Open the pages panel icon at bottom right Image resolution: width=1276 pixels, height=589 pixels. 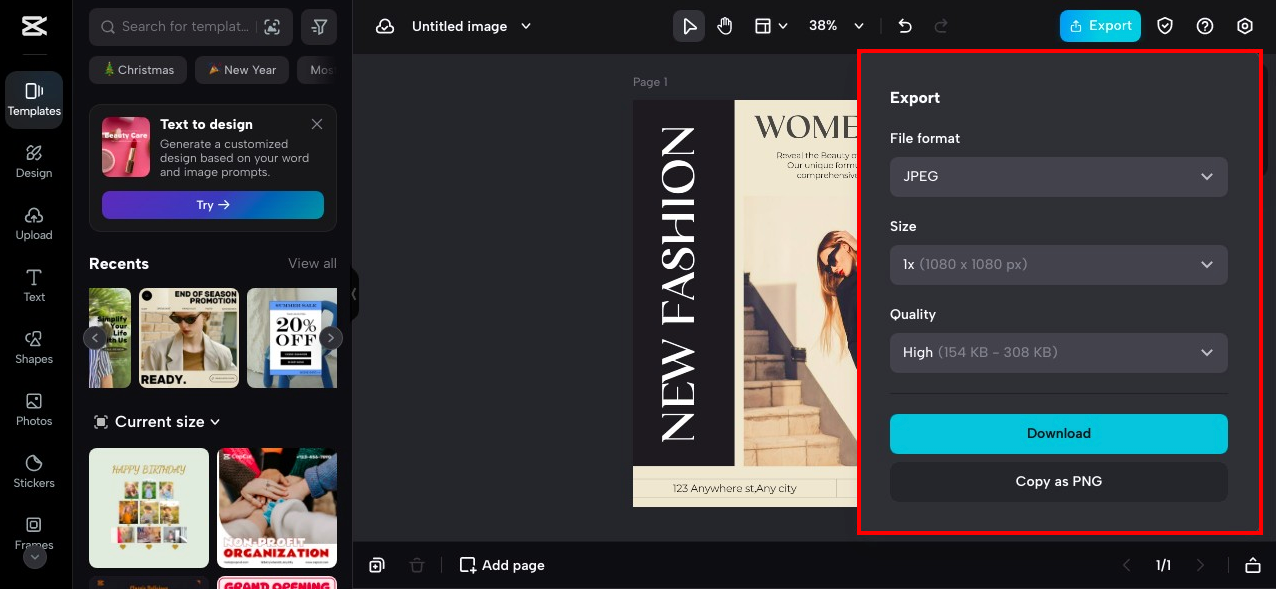coord(1252,565)
